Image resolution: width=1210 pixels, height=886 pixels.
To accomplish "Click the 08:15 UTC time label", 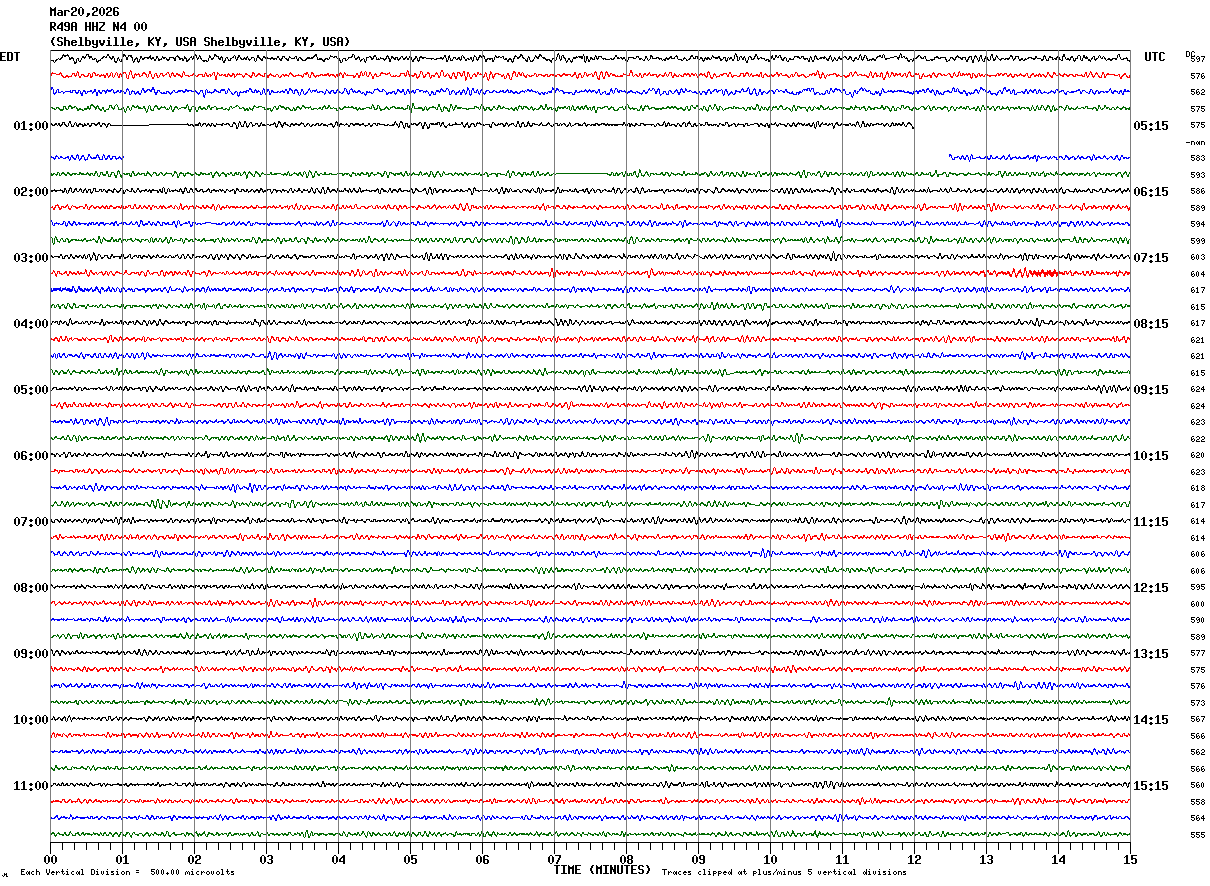I will click(1150, 324).
